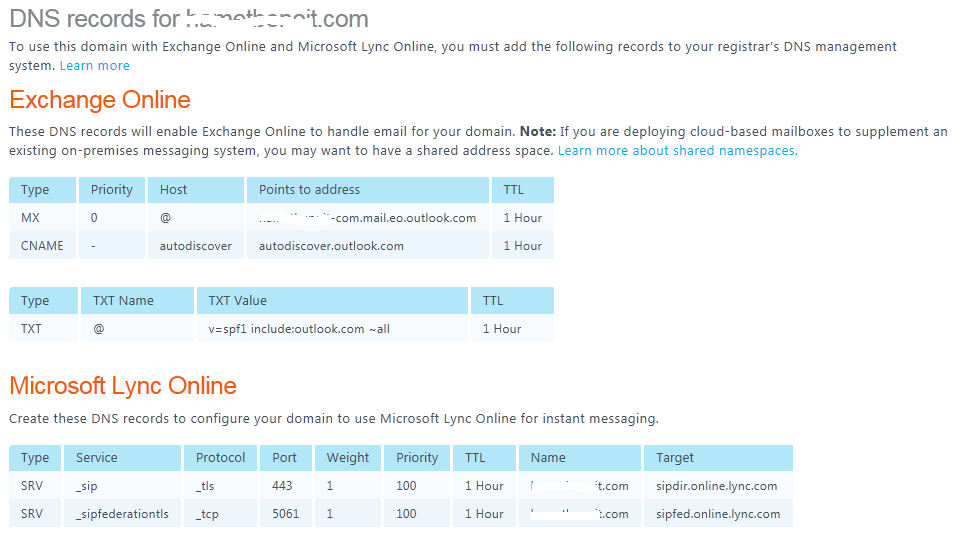Click the Target column header

point(675,457)
